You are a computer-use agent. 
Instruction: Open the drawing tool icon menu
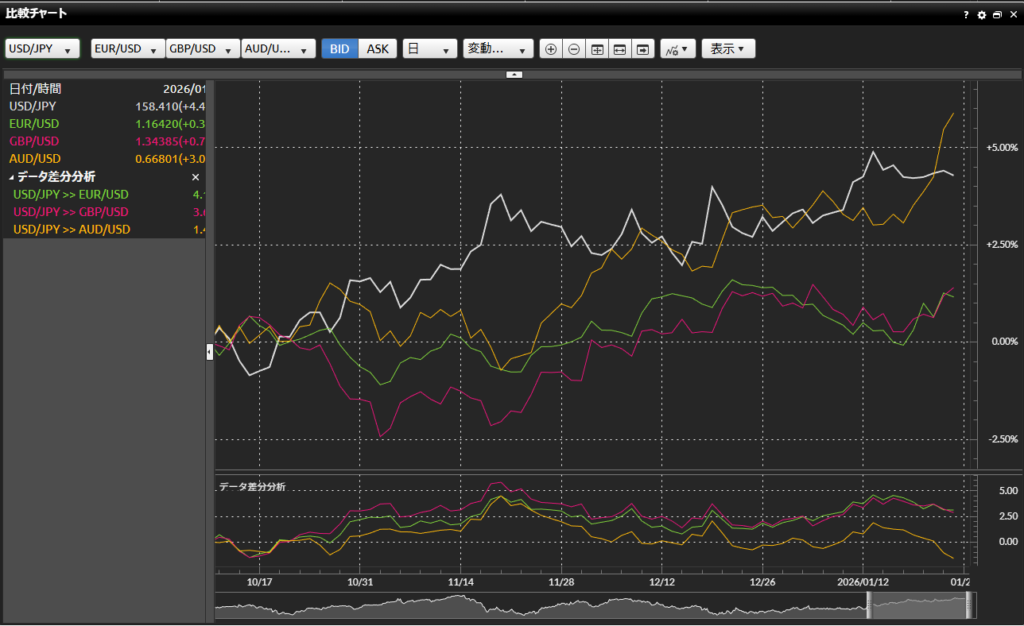pos(678,49)
